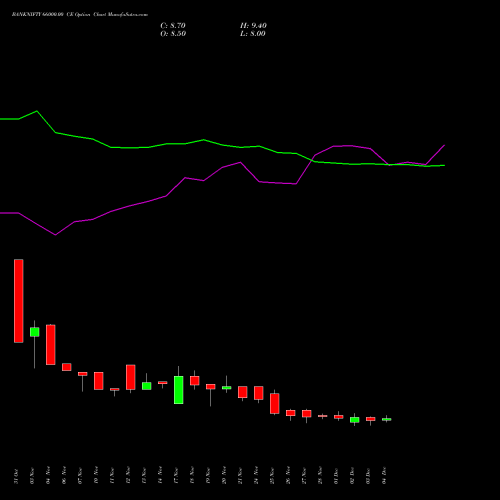500x500 pixels.
Task: Click the tall red 31 Oct candlestick
Action: click(19, 301)
